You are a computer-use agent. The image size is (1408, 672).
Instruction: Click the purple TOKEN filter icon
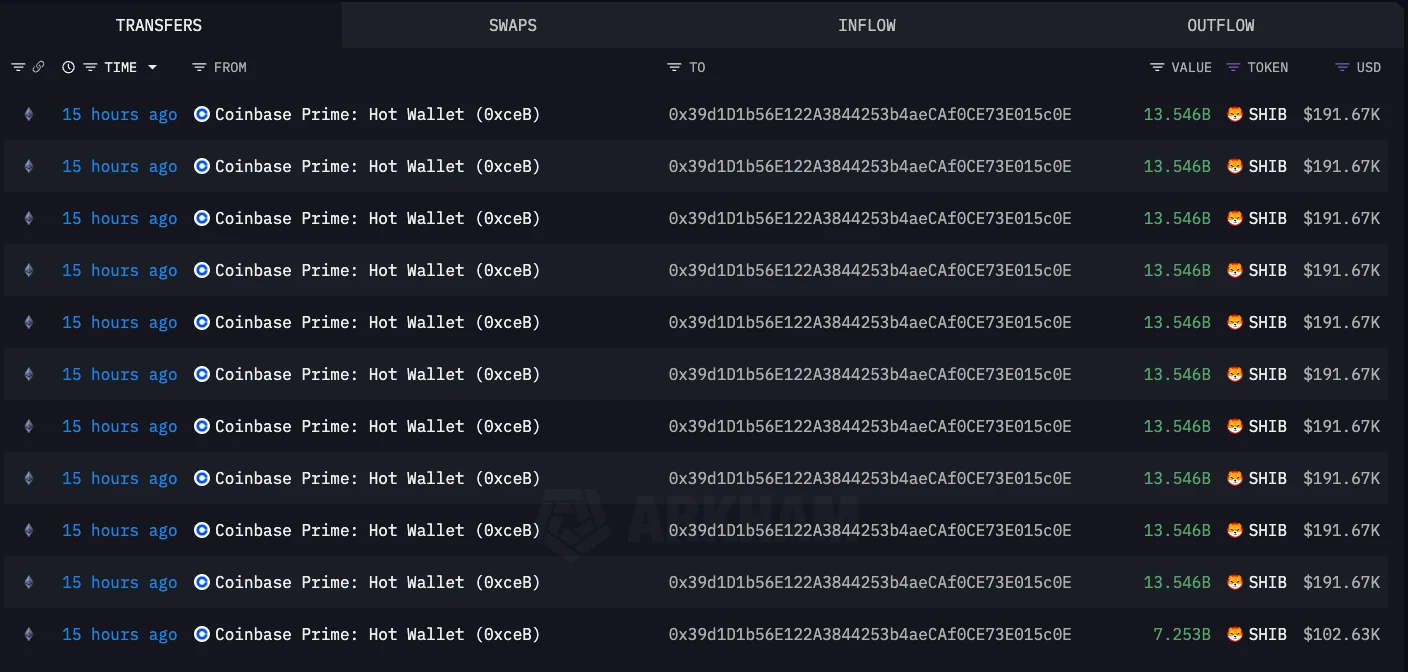click(1233, 67)
